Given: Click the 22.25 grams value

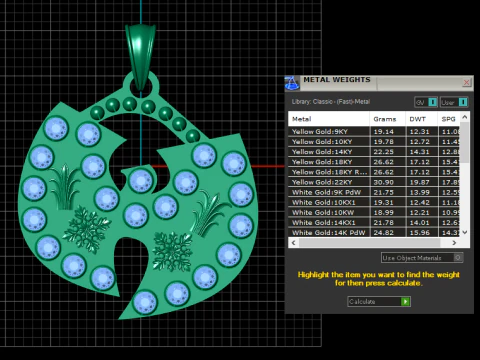Looking at the screenshot, I should point(384,152).
